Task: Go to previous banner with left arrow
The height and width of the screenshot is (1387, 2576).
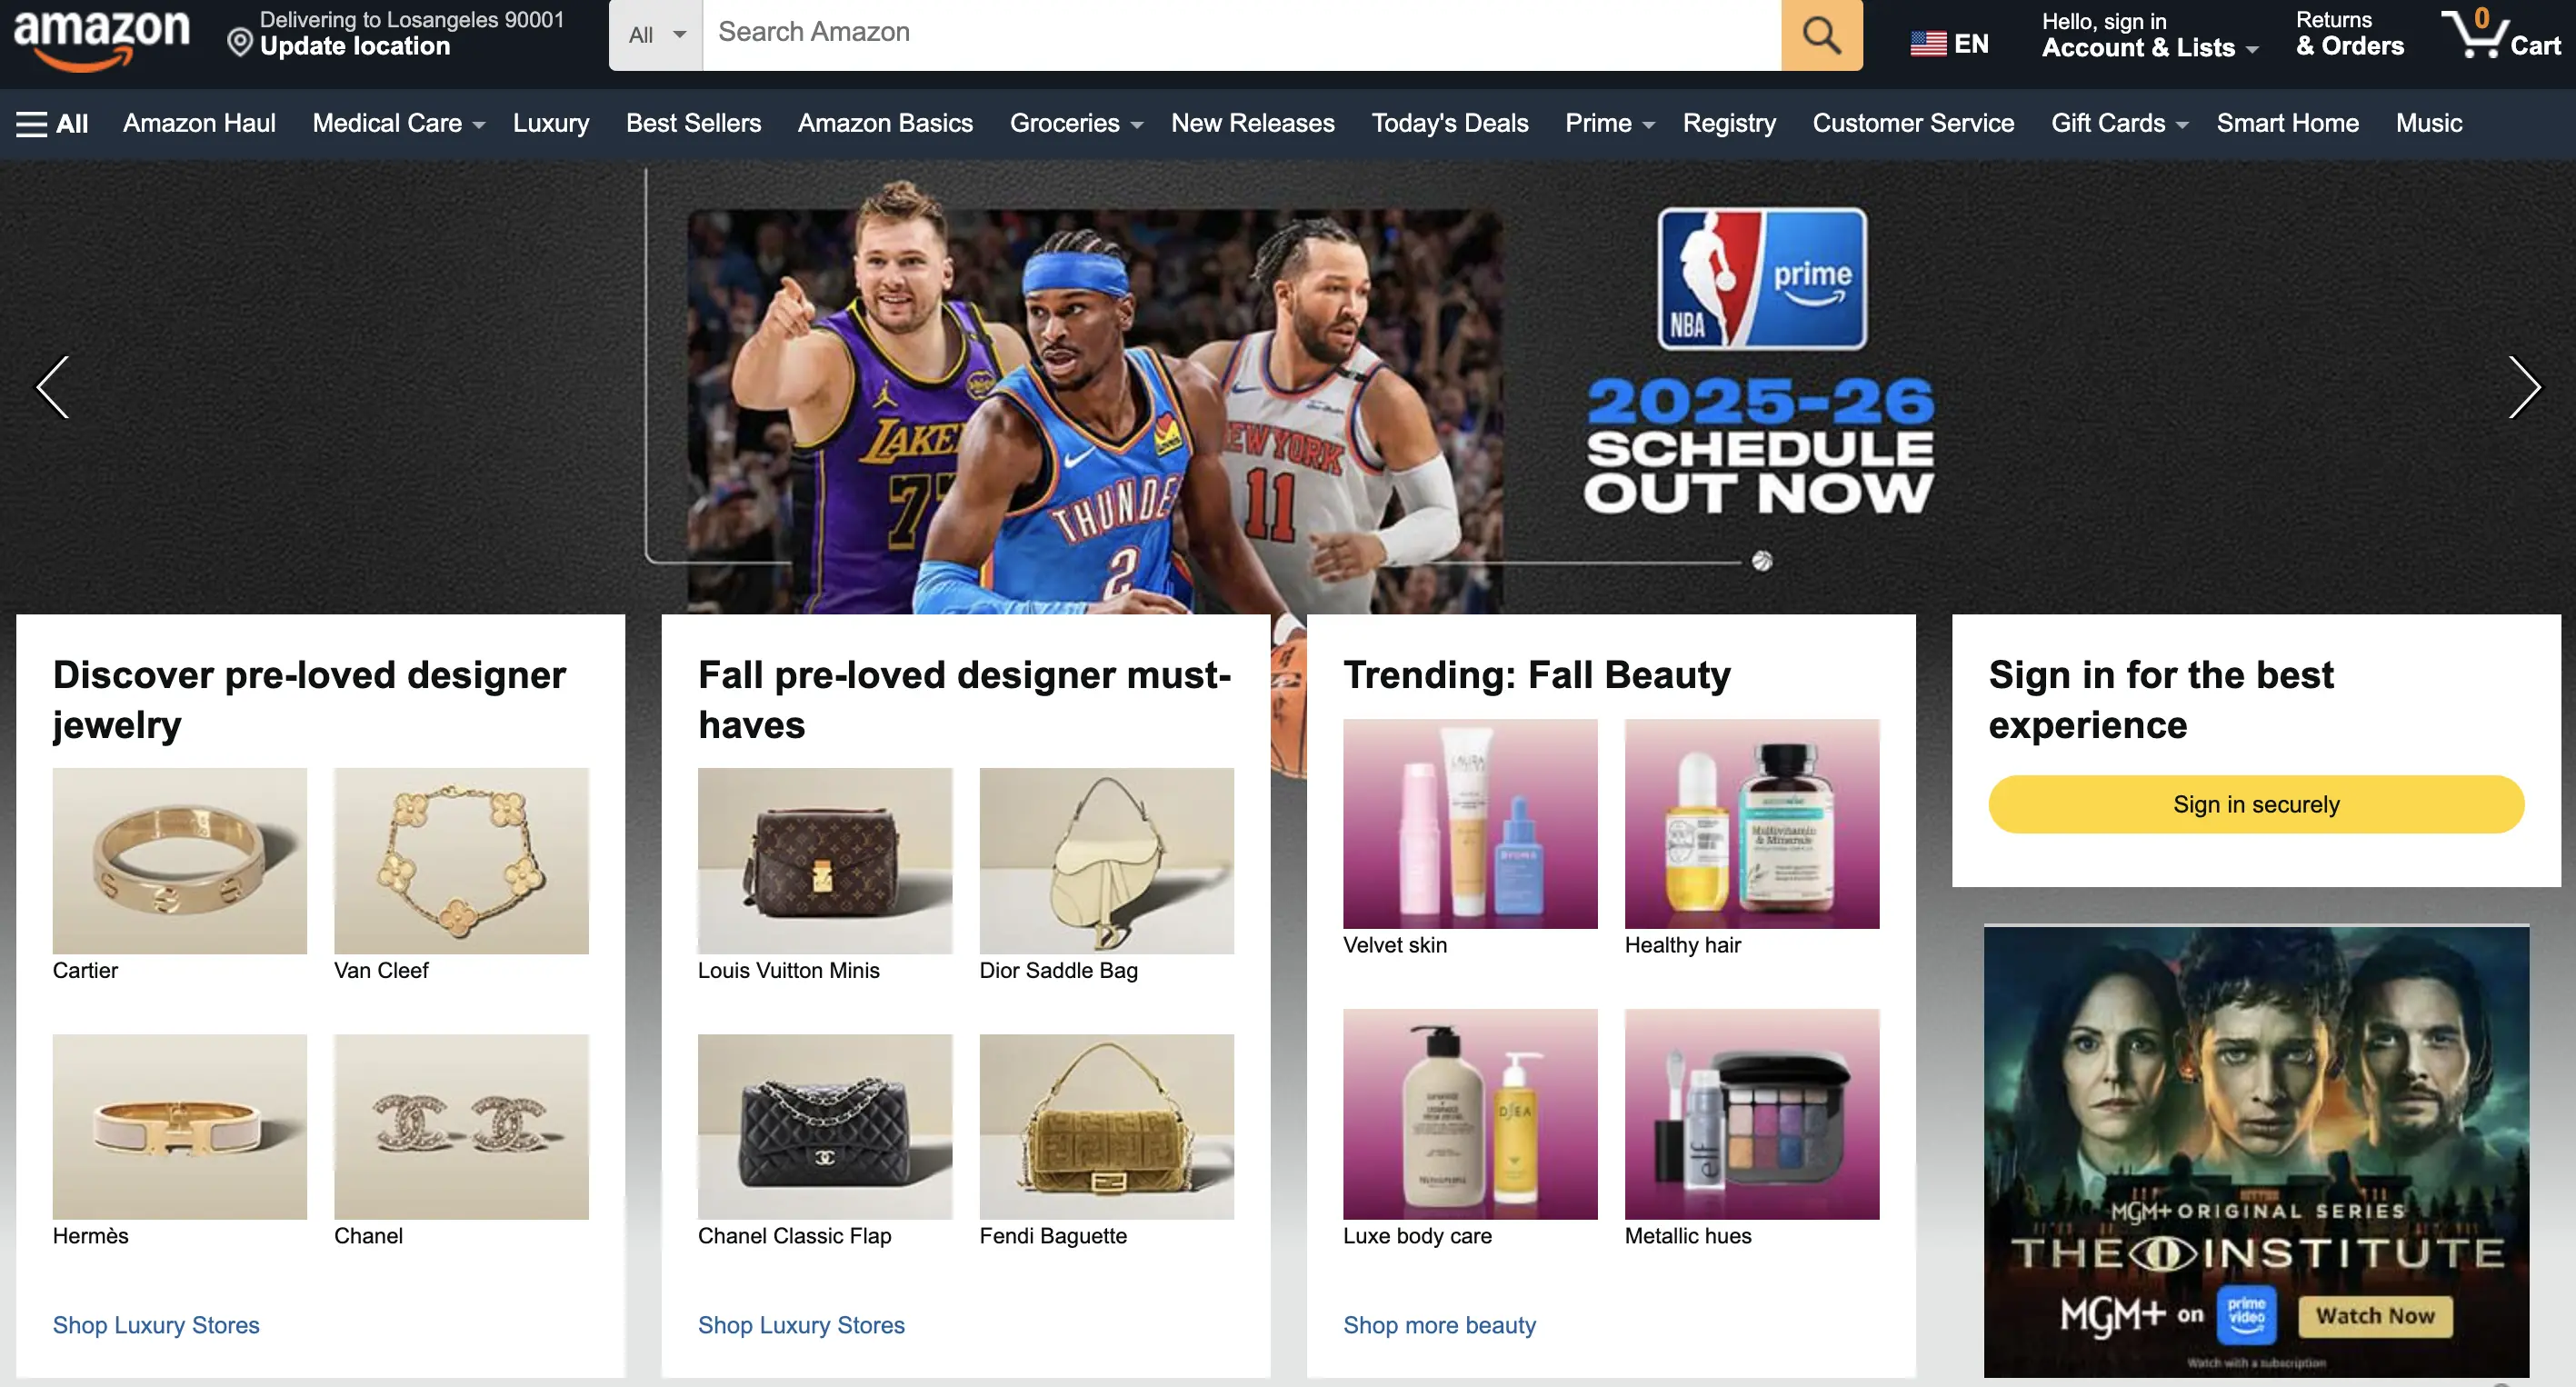Action: coord(53,387)
